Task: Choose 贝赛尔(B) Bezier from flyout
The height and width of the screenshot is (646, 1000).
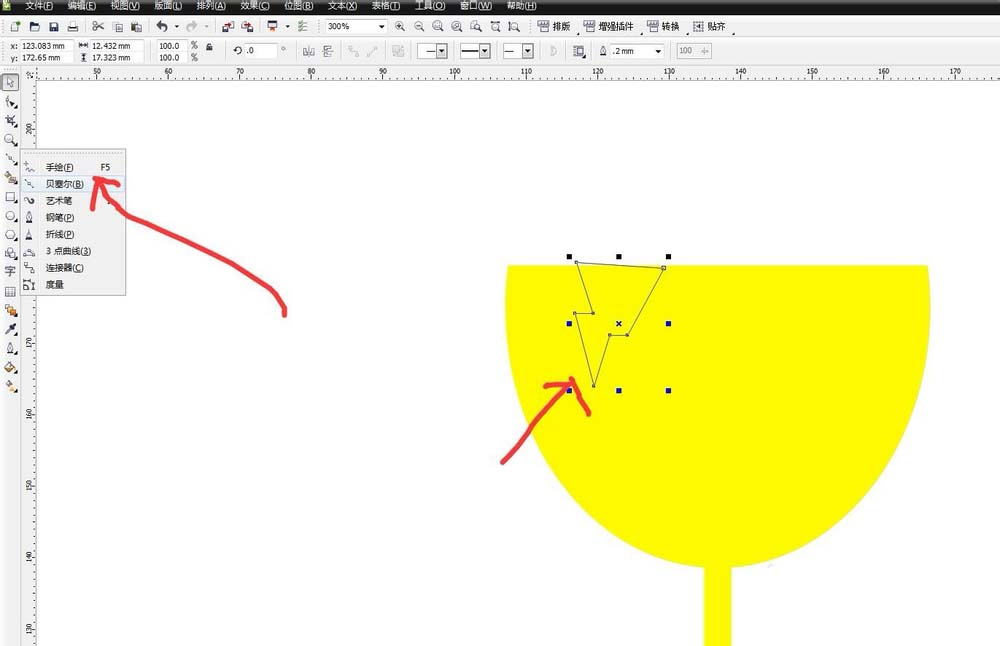Action: [73, 184]
